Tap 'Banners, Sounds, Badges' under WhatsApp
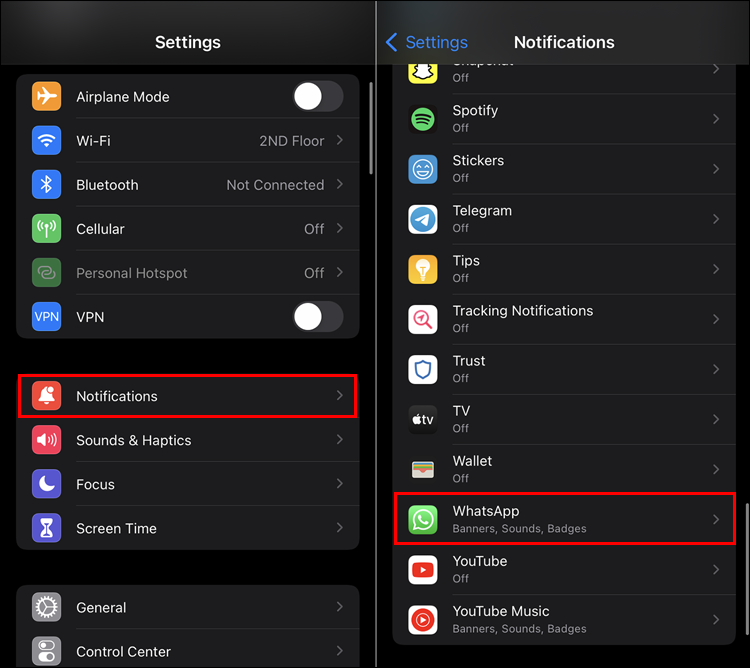This screenshot has height=668, width=750. [x=519, y=528]
